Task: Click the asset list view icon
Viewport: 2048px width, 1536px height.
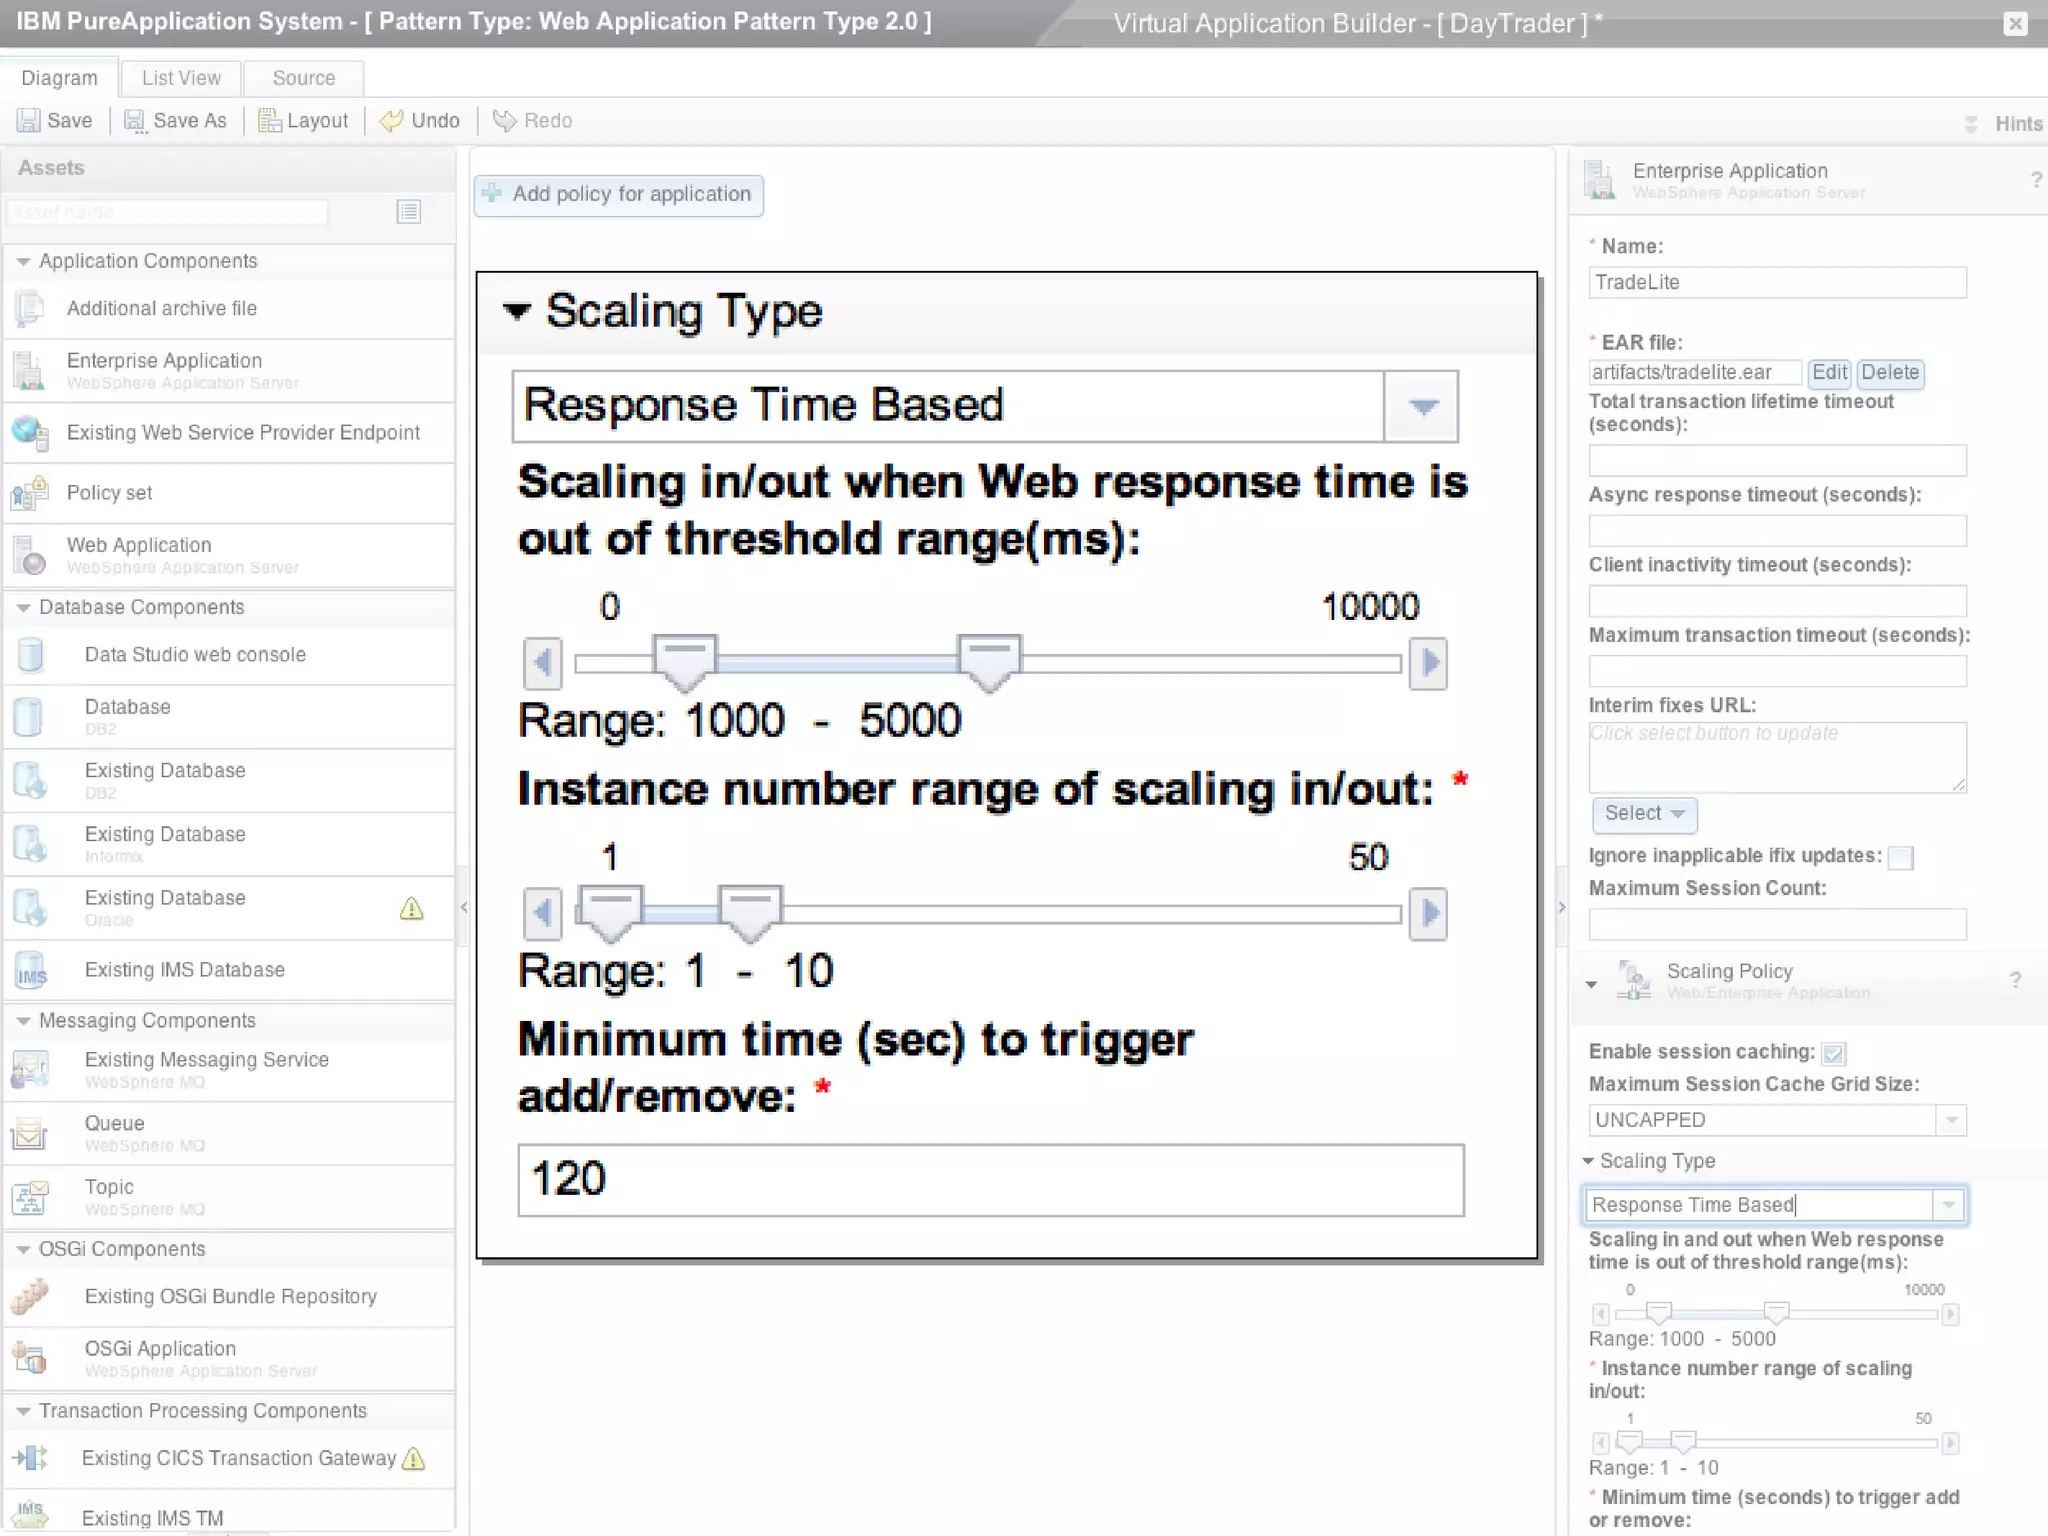Action: click(408, 211)
